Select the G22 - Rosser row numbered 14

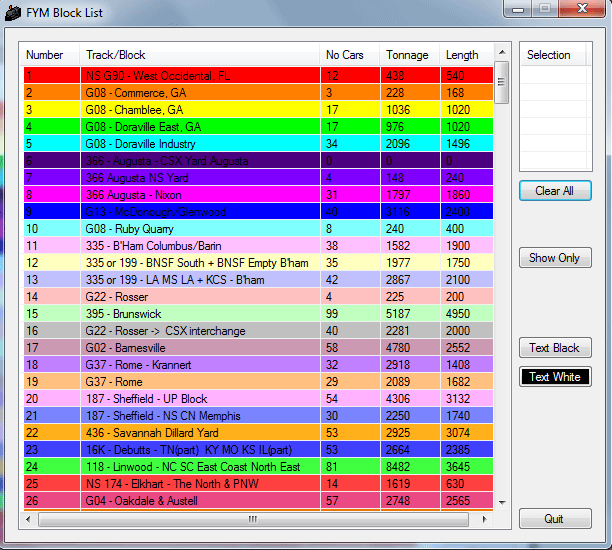258,297
